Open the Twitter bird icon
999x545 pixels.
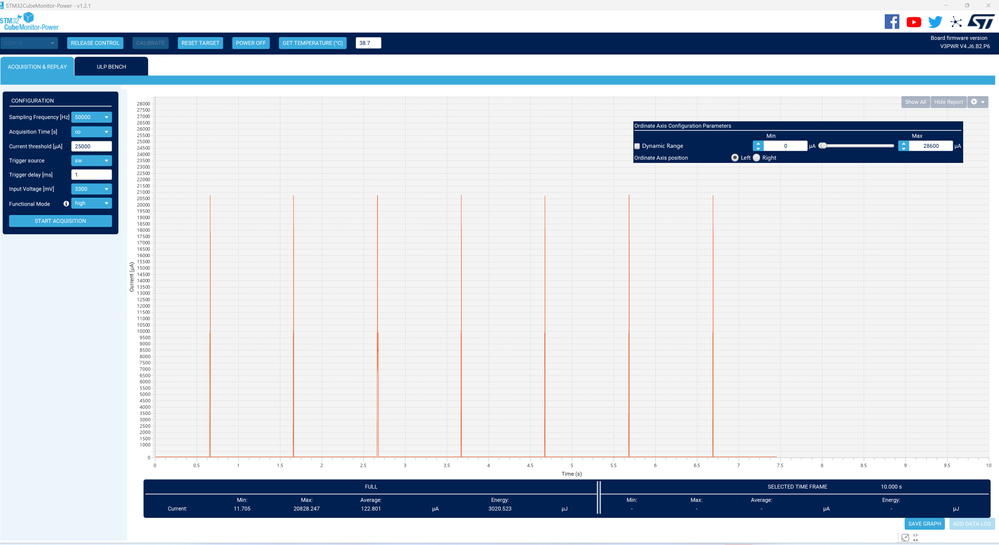coord(935,22)
